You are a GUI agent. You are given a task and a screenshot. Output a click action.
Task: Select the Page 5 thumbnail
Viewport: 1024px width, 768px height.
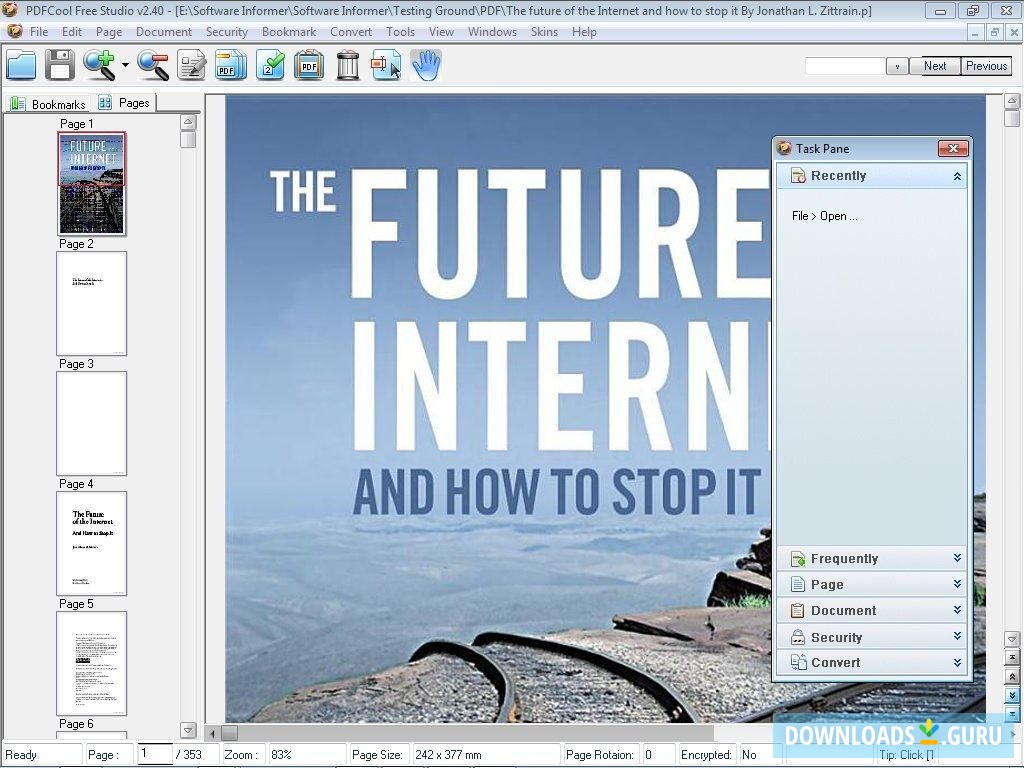point(91,664)
